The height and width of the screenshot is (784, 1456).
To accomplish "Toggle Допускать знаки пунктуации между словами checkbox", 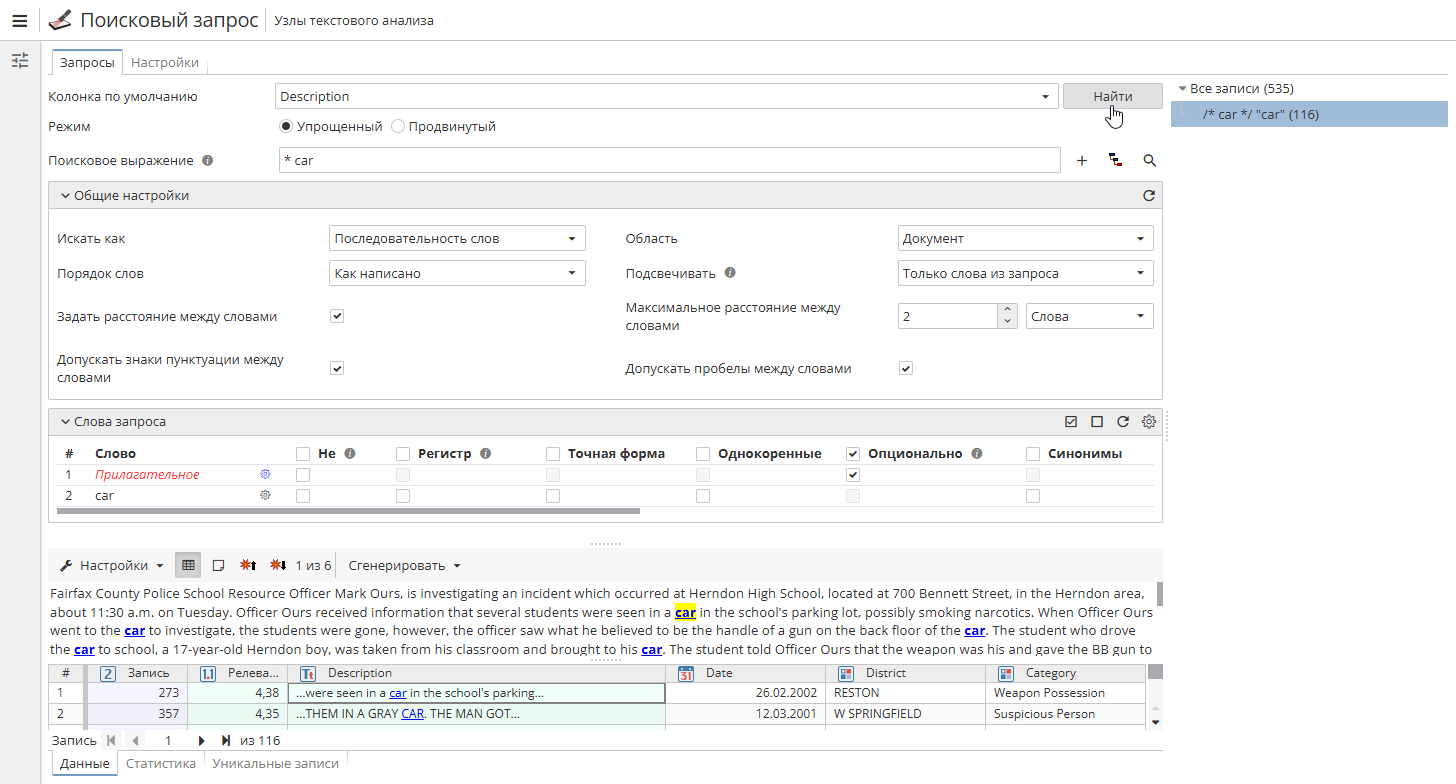I will (337, 368).
